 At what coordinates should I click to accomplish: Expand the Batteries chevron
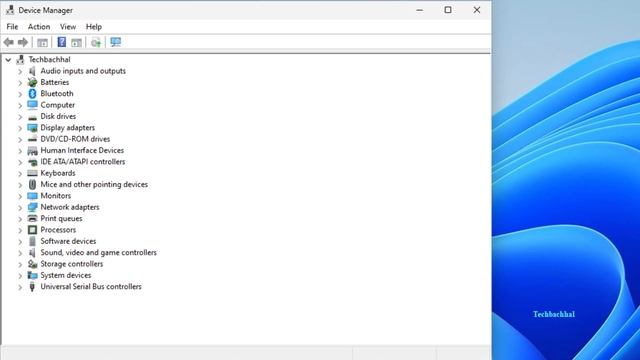click(x=20, y=83)
